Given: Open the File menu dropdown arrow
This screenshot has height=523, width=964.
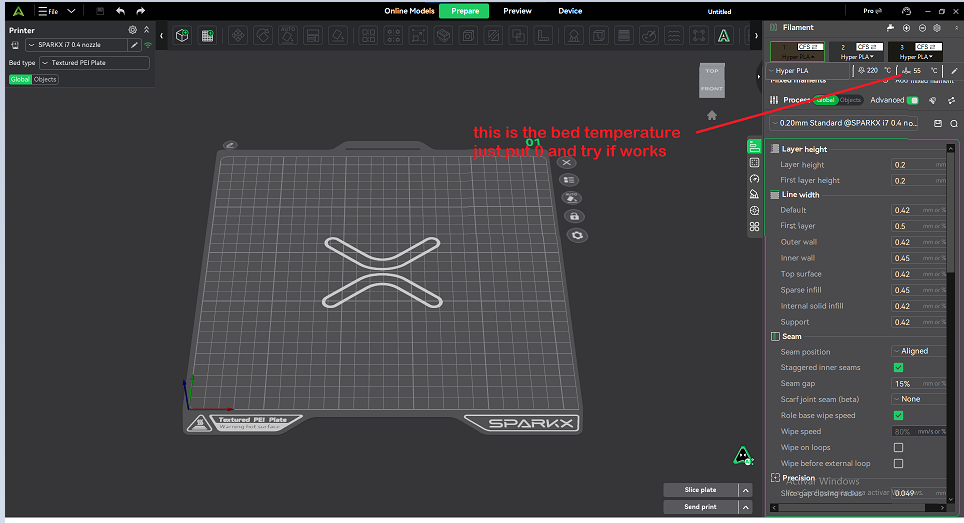Looking at the screenshot, I should pyautogui.click(x=71, y=11).
